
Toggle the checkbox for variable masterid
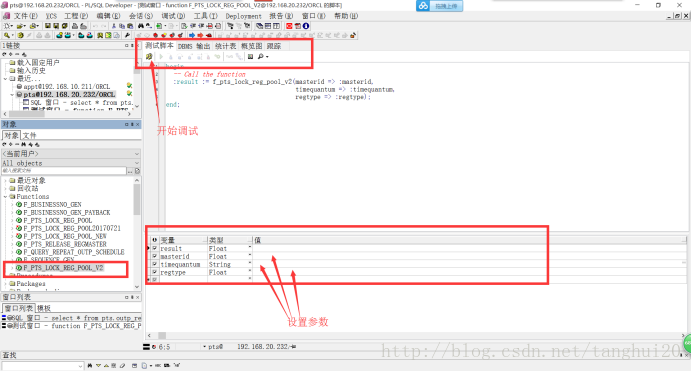pos(154,256)
